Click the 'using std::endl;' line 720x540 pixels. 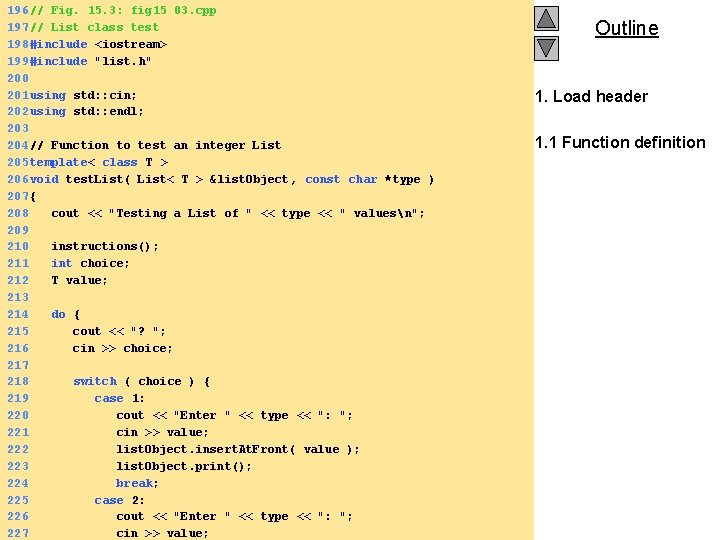[x=87, y=112]
